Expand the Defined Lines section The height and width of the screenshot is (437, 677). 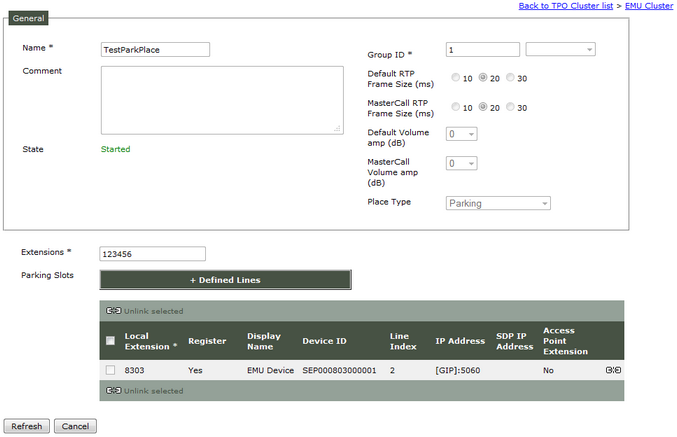225,280
